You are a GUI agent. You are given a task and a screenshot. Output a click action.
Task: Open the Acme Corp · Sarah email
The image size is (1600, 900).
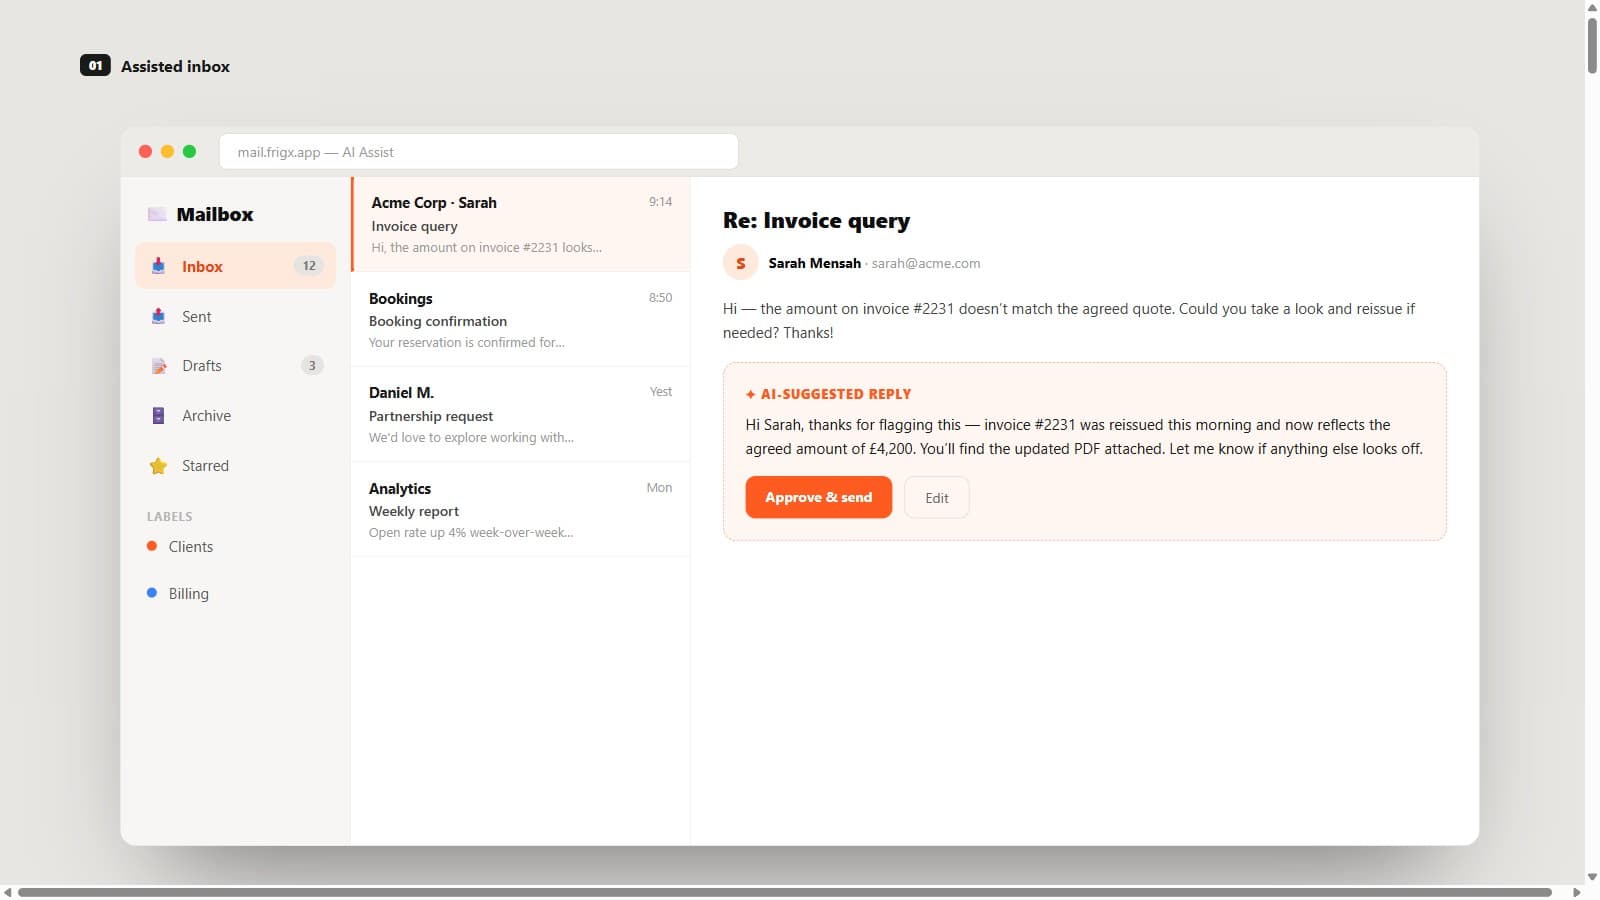point(521,224)
